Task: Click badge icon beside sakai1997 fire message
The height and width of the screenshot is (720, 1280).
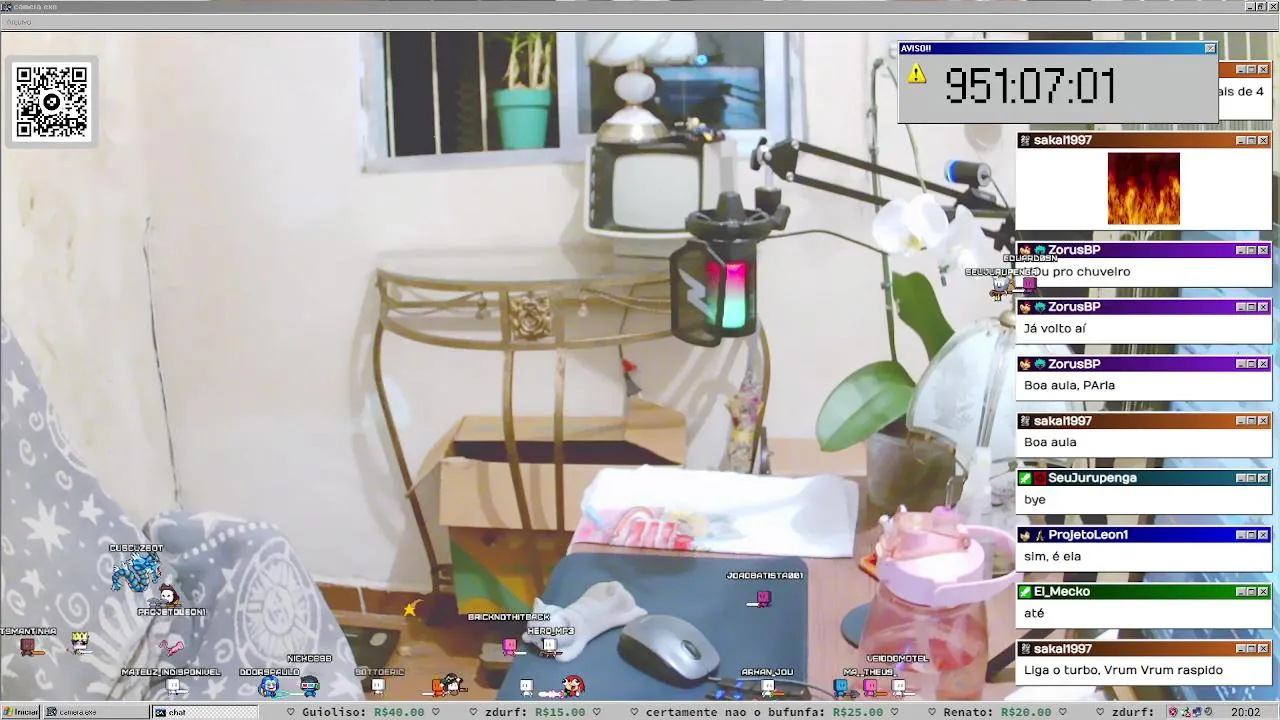Action: [x=1025, y=140]
